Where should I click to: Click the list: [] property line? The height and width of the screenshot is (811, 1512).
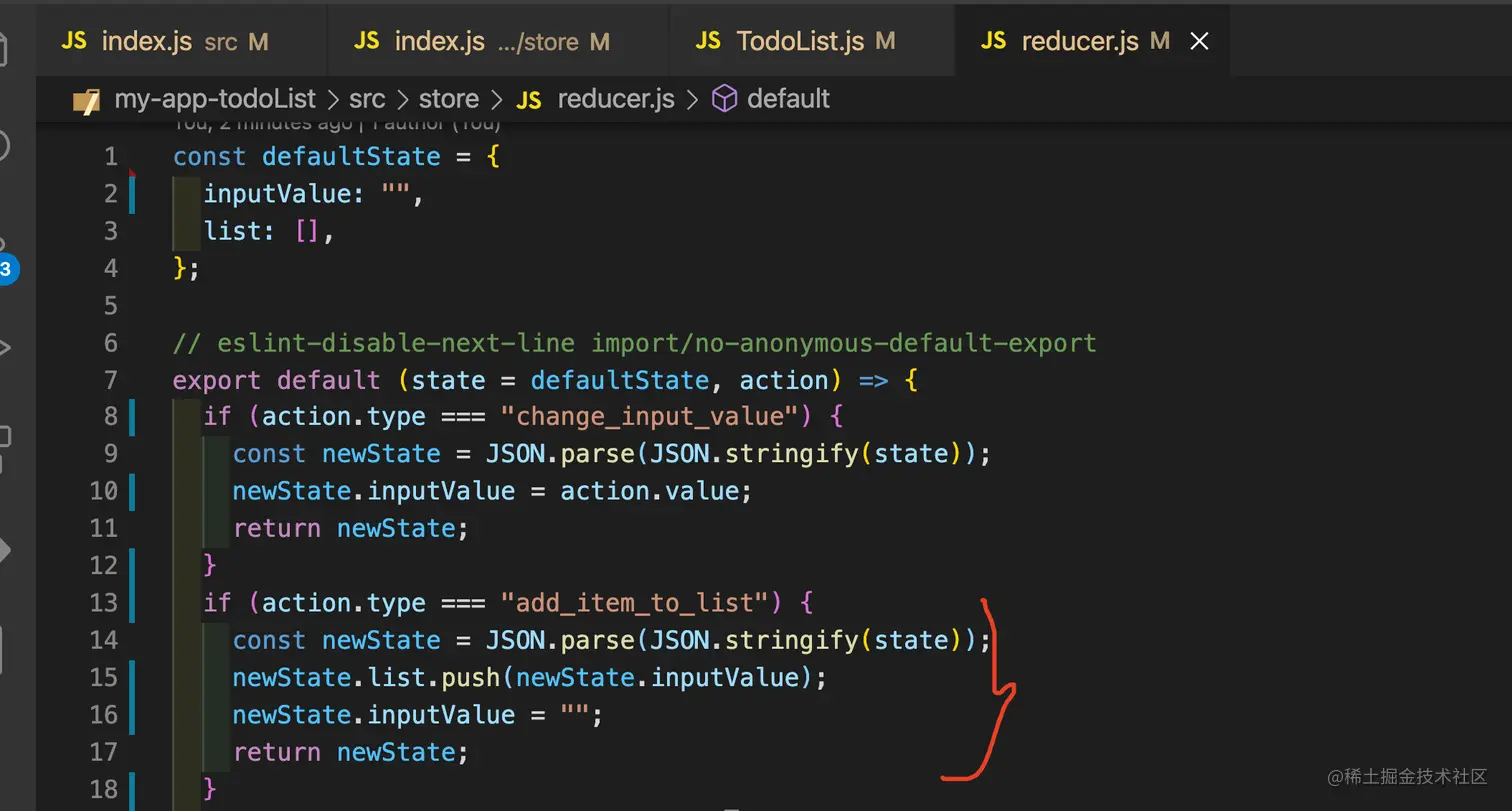click(268, 231)
